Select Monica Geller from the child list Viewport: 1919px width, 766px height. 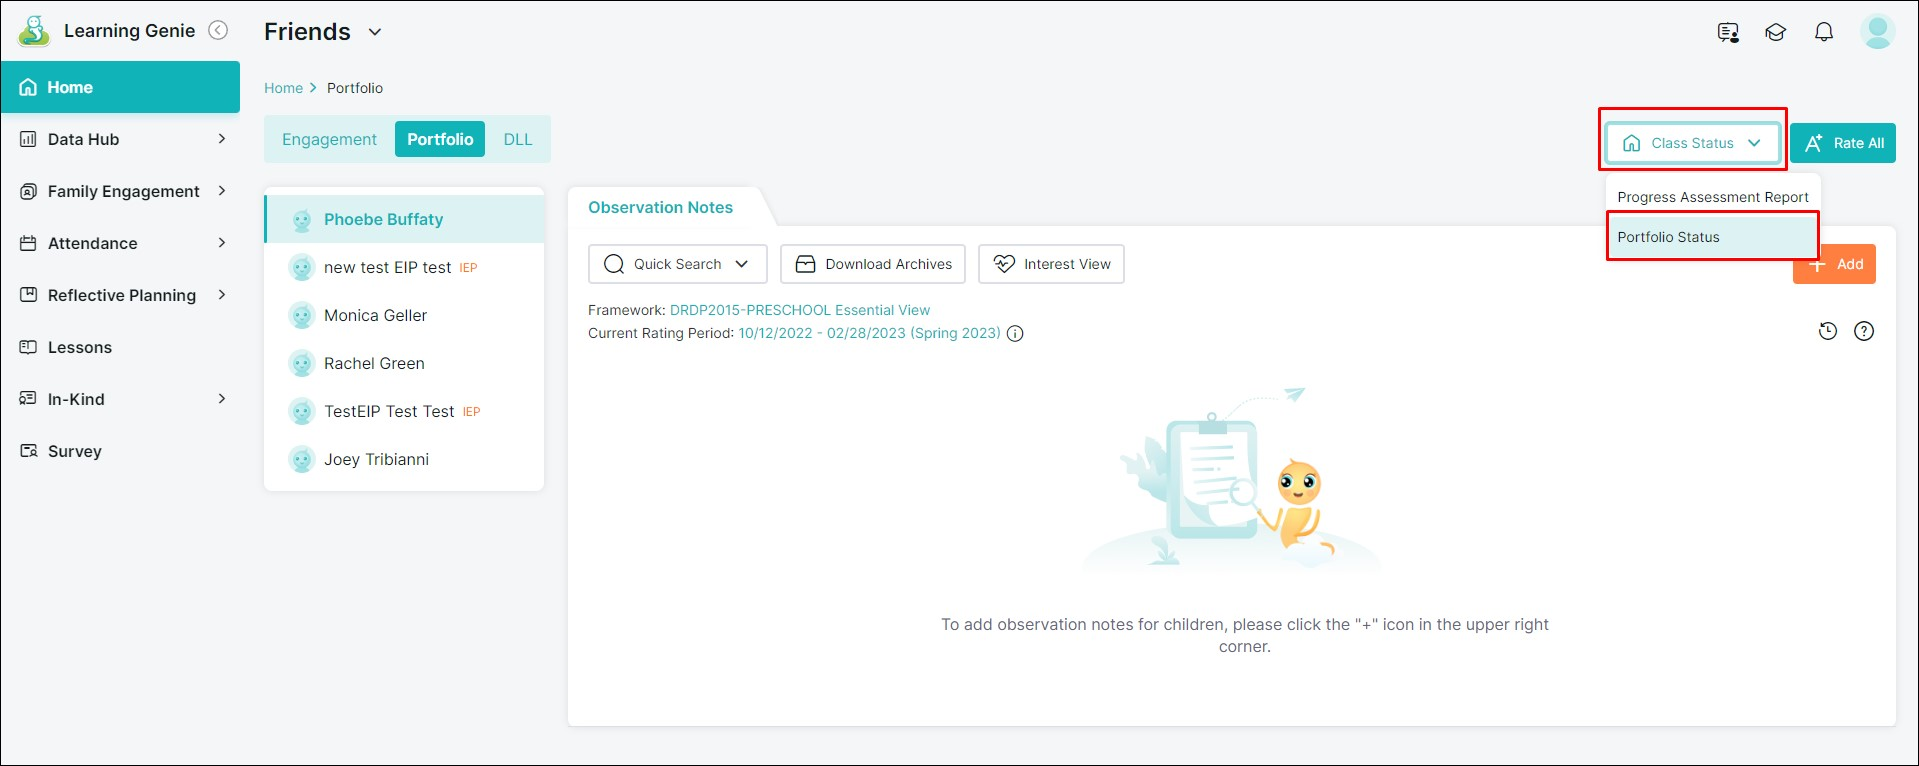coord(375,315)
